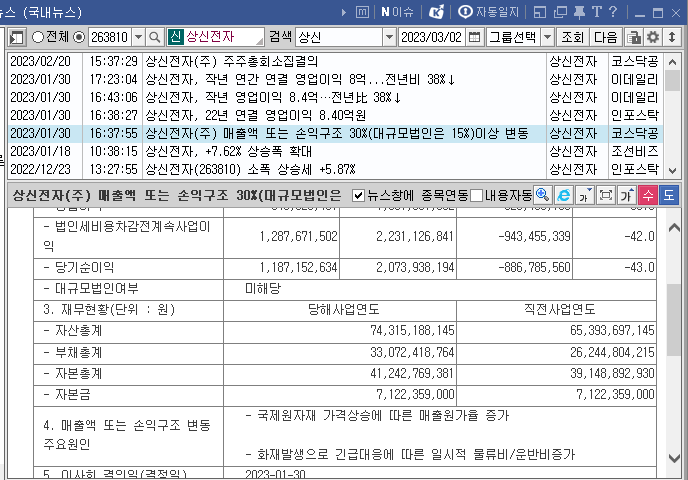Image resolution: width=688 pixels, height=480 pixels.
Task: Open news '영업이익 8.4억…전년比 38%↓' row
Action: [335, 97]
